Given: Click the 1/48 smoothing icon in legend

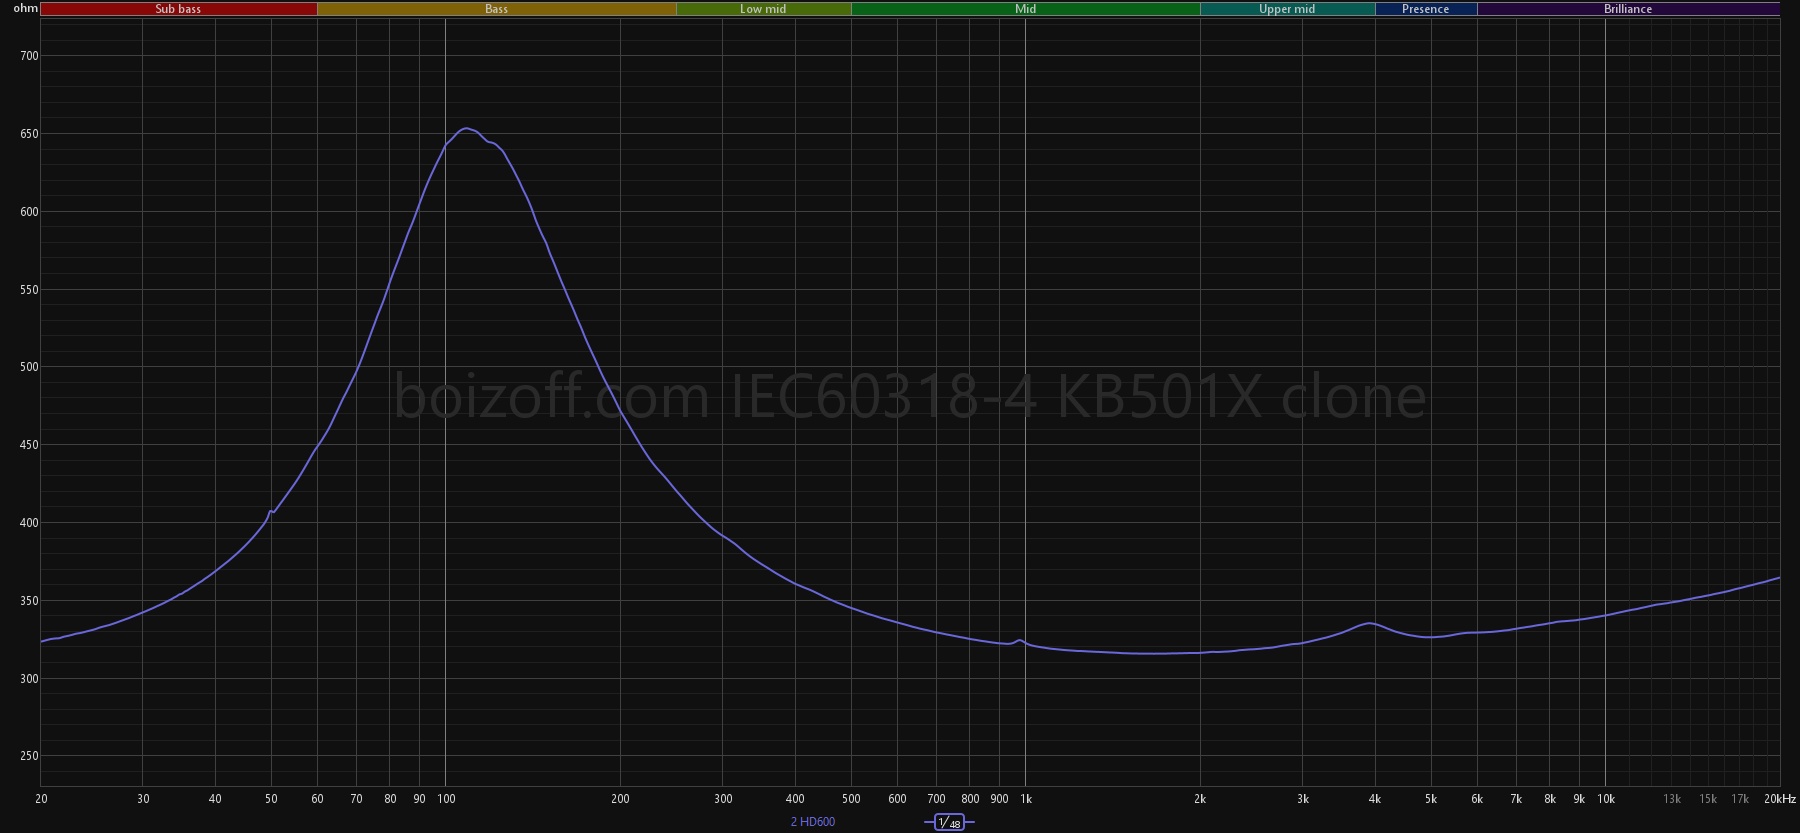Looking at the screenshot, I should click(948, 822).
